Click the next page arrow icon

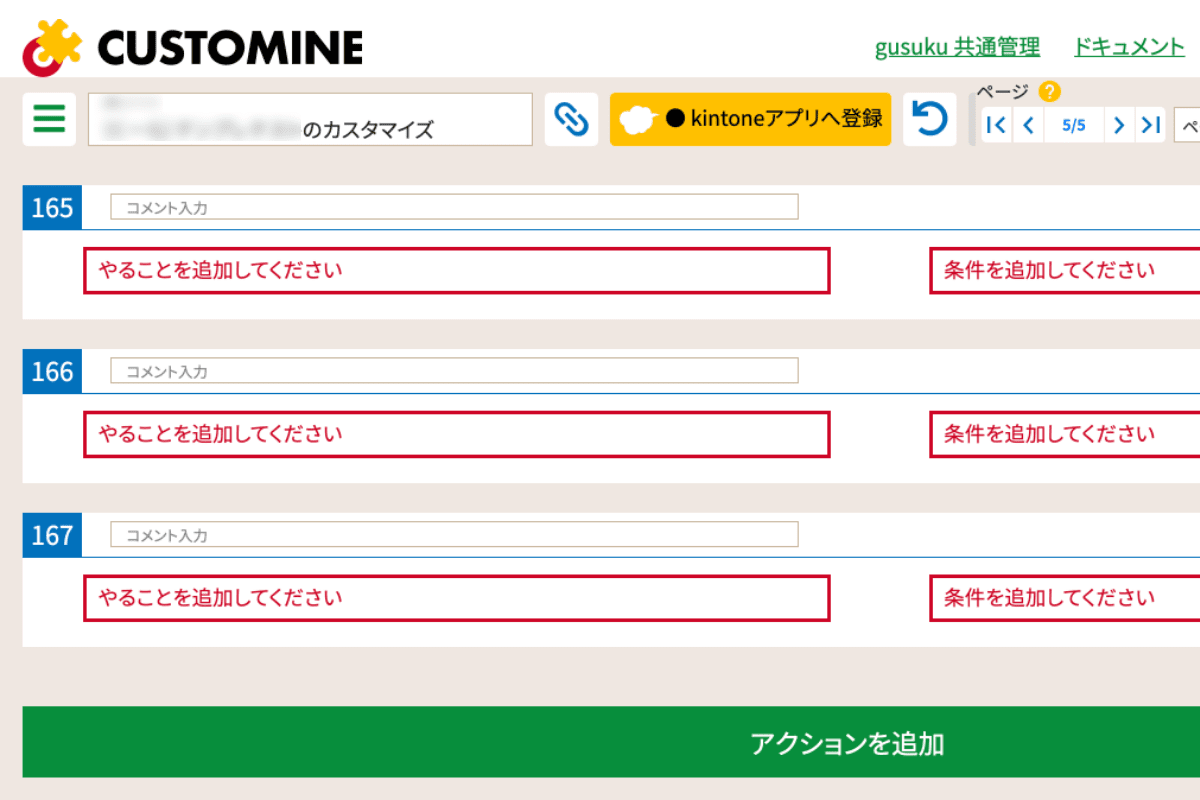pos(1119,125)
